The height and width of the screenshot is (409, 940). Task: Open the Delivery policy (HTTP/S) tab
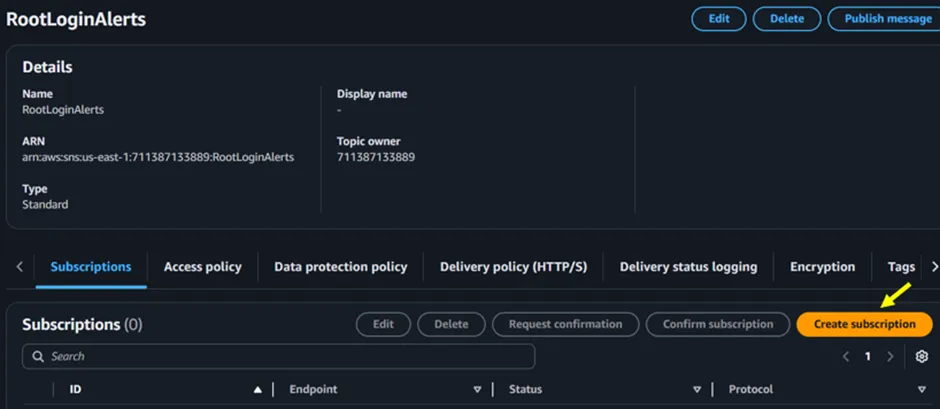coord(513,267)
